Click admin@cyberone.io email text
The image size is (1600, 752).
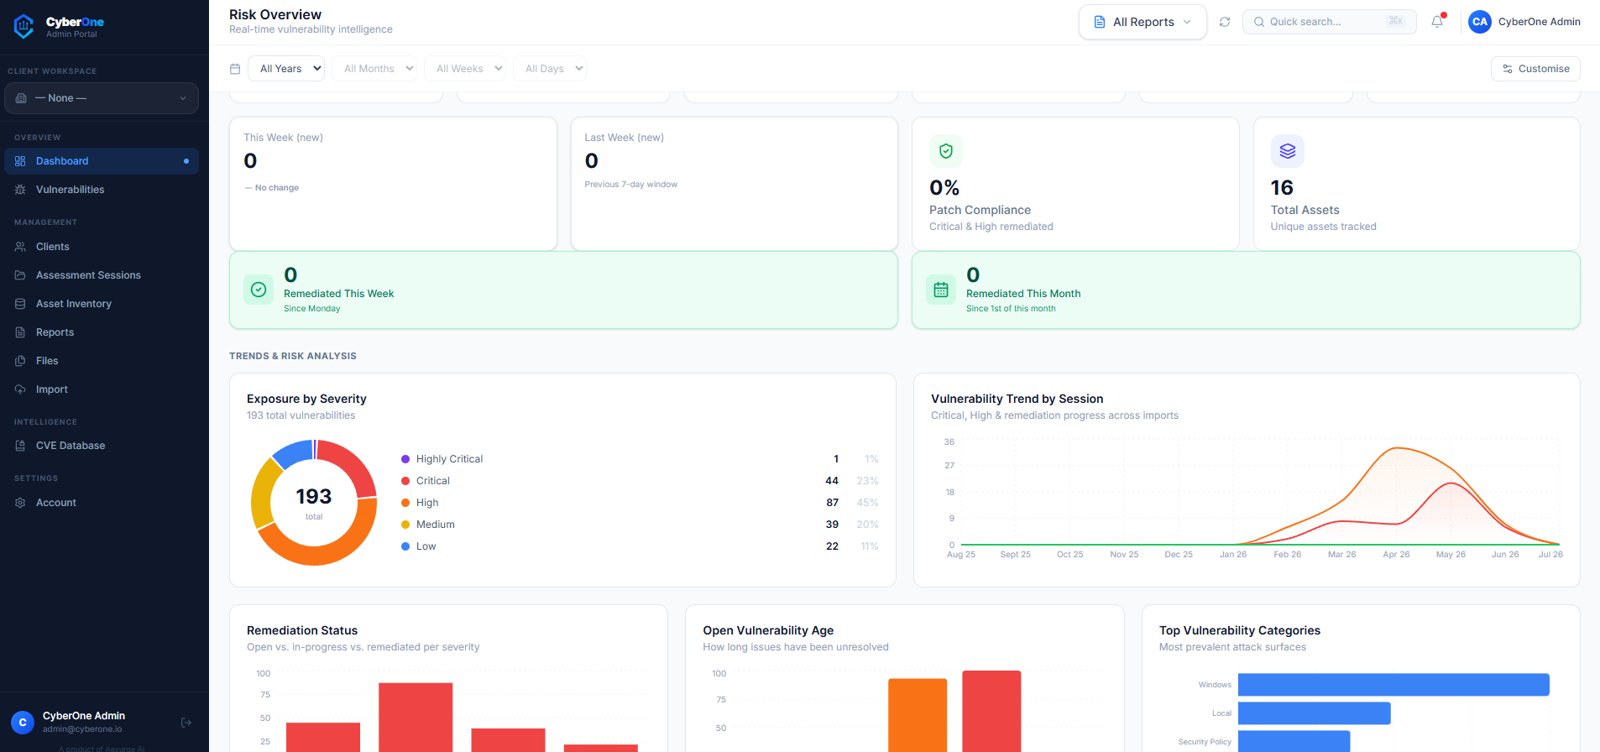[82, 729]
